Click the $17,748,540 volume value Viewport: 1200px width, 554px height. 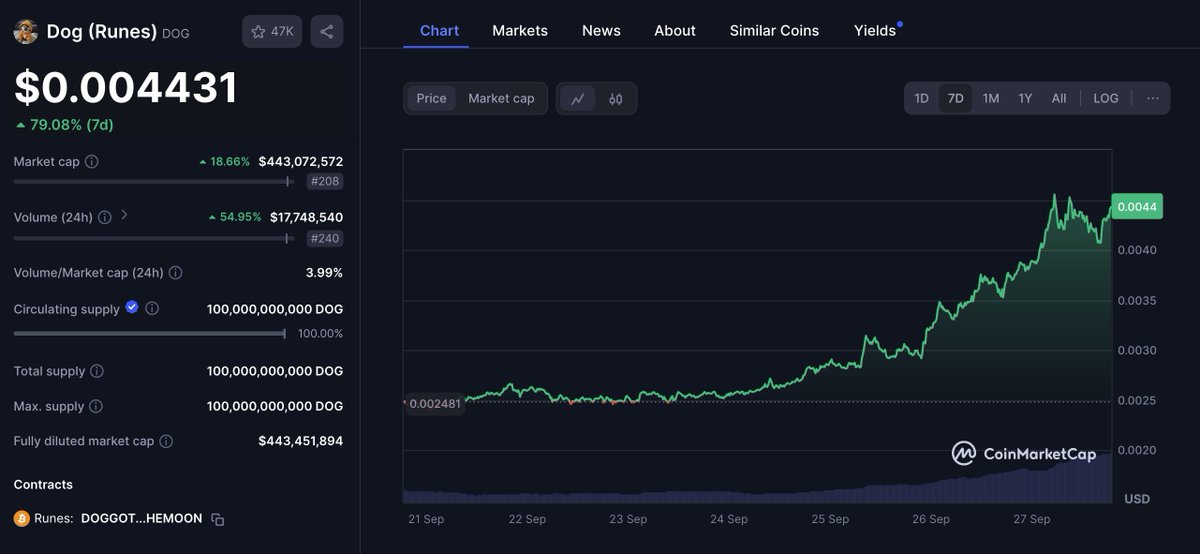[307, 217]
